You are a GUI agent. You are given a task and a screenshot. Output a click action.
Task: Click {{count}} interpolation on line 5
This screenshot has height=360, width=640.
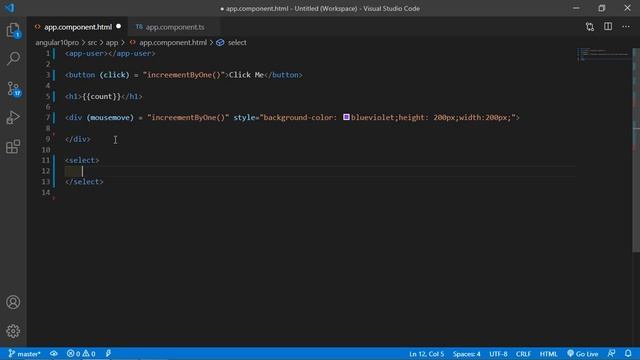pyautogui.click(x=102, y=96)
